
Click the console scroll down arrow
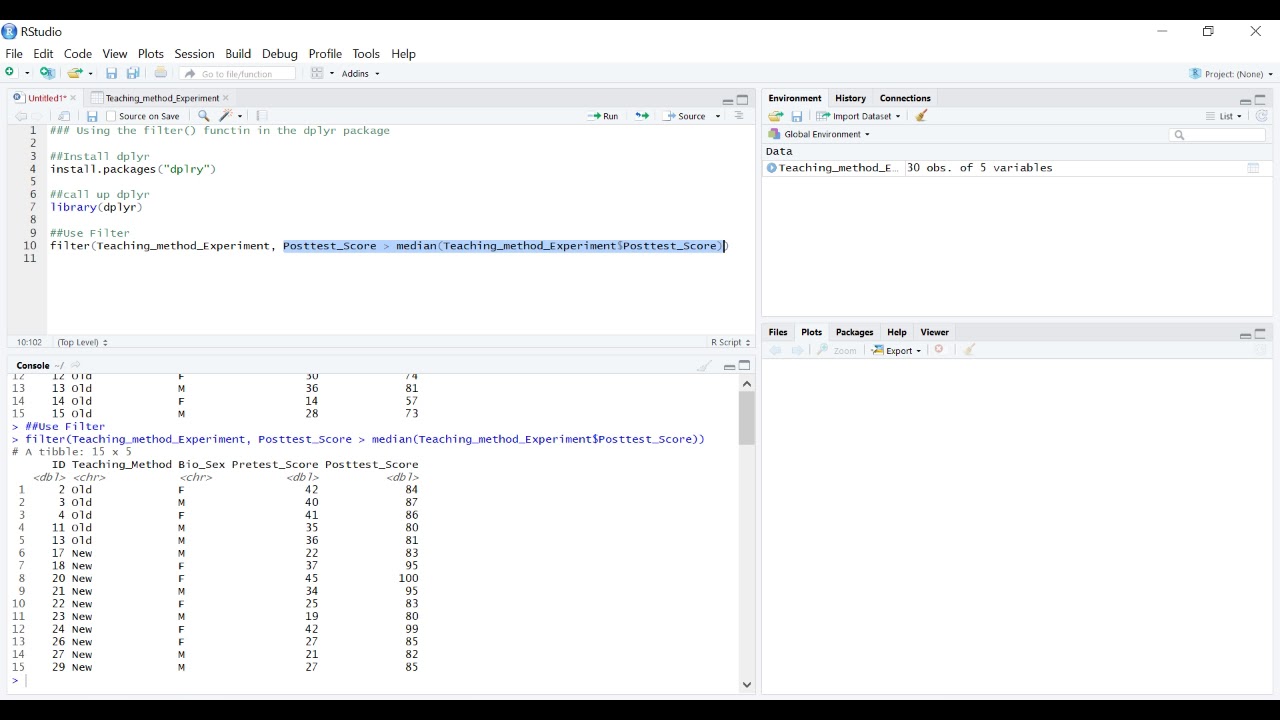pyautogui.click(x=747, y=685)
